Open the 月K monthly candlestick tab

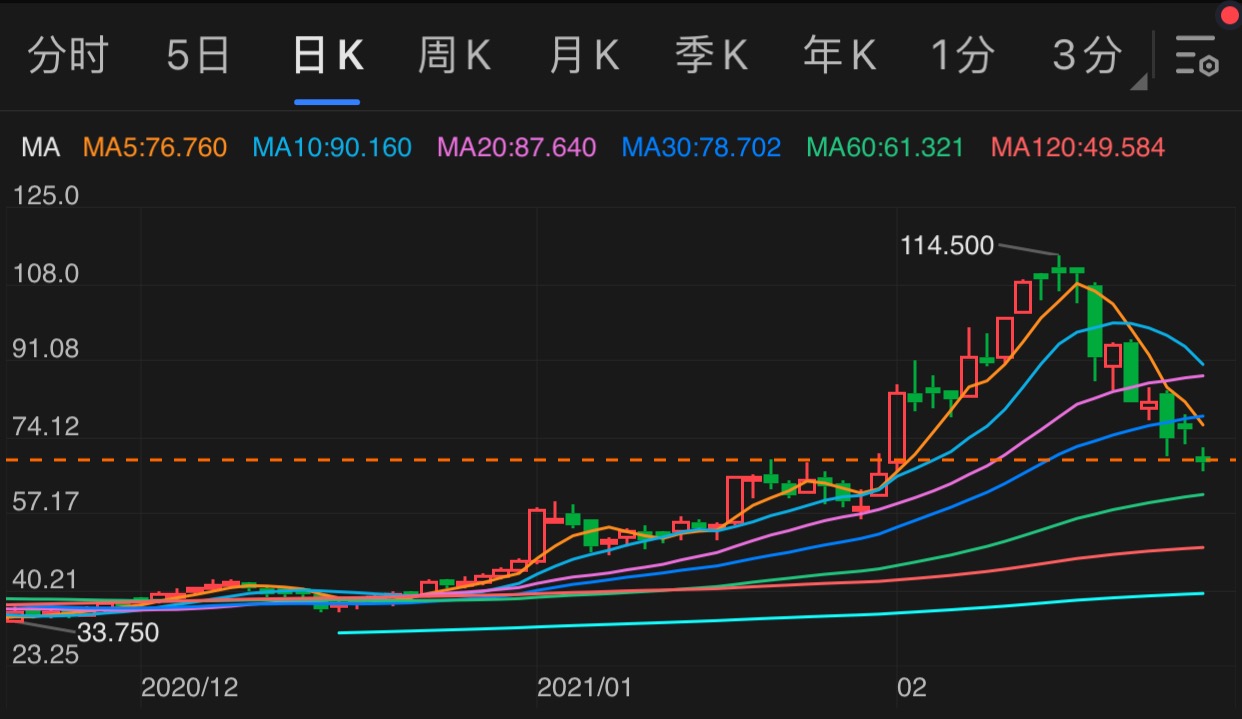tap(583, 55)
